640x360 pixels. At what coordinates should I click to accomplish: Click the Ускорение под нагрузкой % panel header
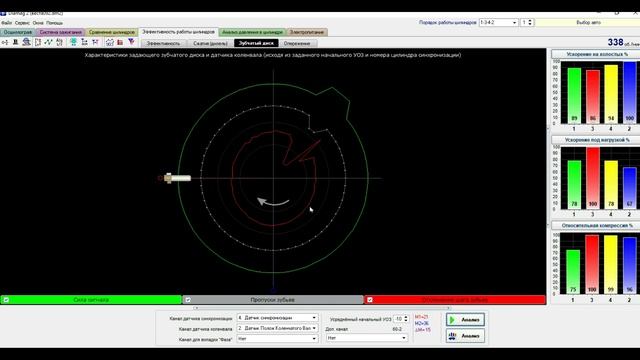[x=595, y=140]
